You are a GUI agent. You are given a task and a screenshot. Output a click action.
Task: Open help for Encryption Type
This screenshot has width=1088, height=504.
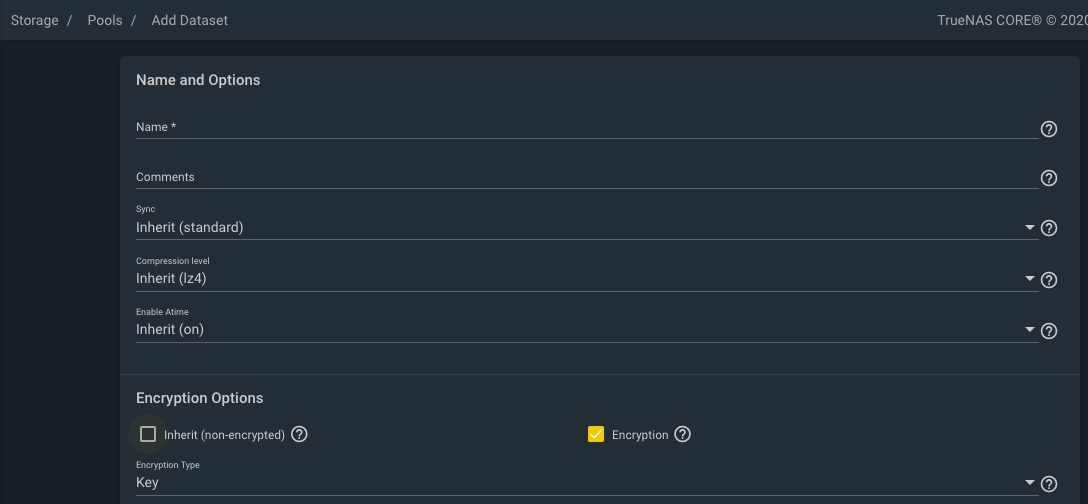(1049, 484)
